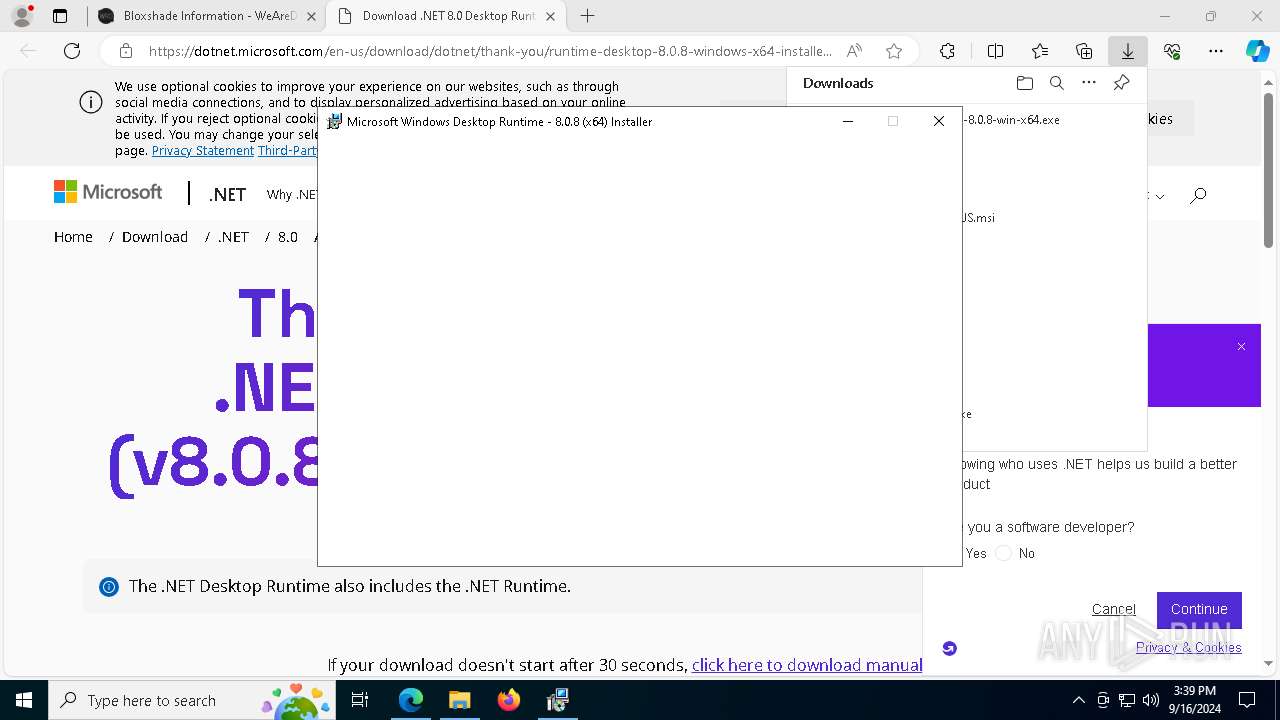Open the network tray icon
Viewport: 1280px width, 720px height.
pos(1127,700)
